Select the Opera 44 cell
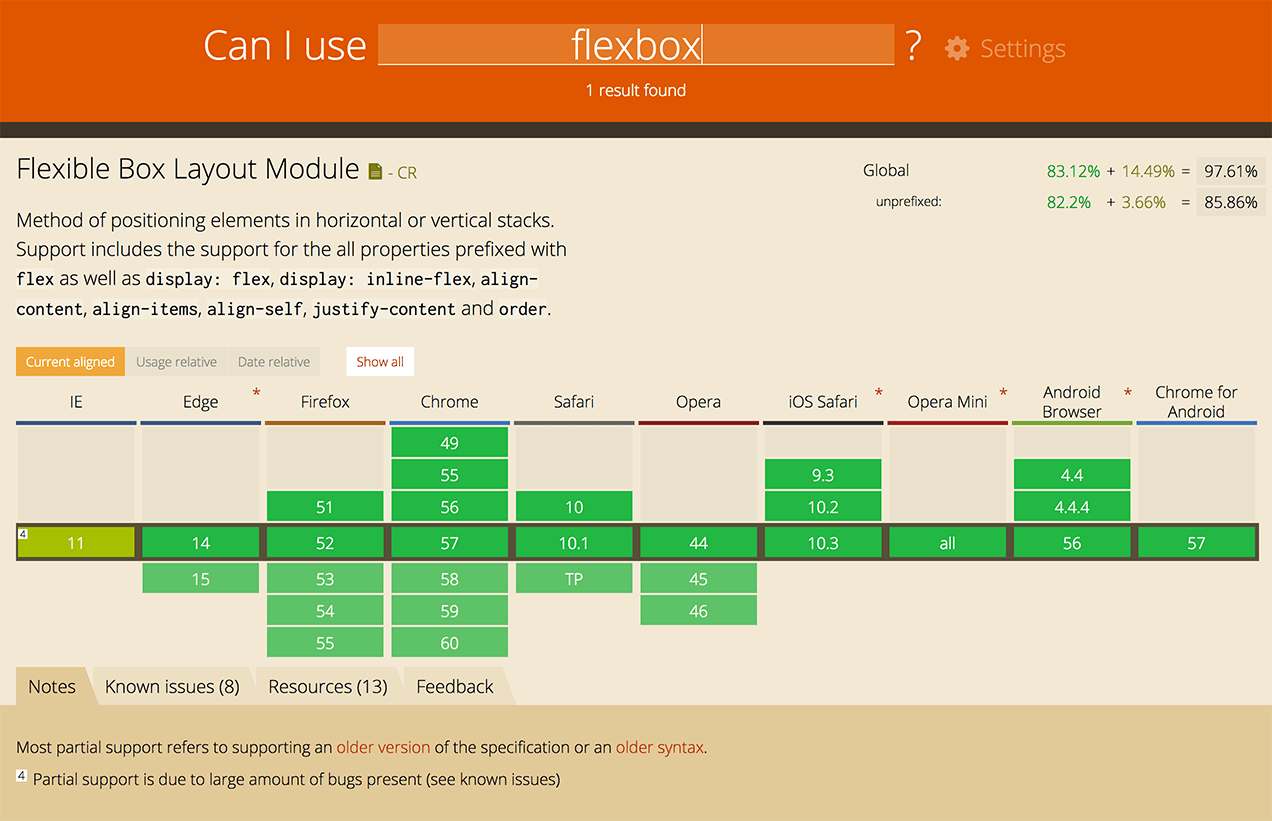The height and width of the screenshot is (821, 1272). pyautogui.click(x=699, y=543)
